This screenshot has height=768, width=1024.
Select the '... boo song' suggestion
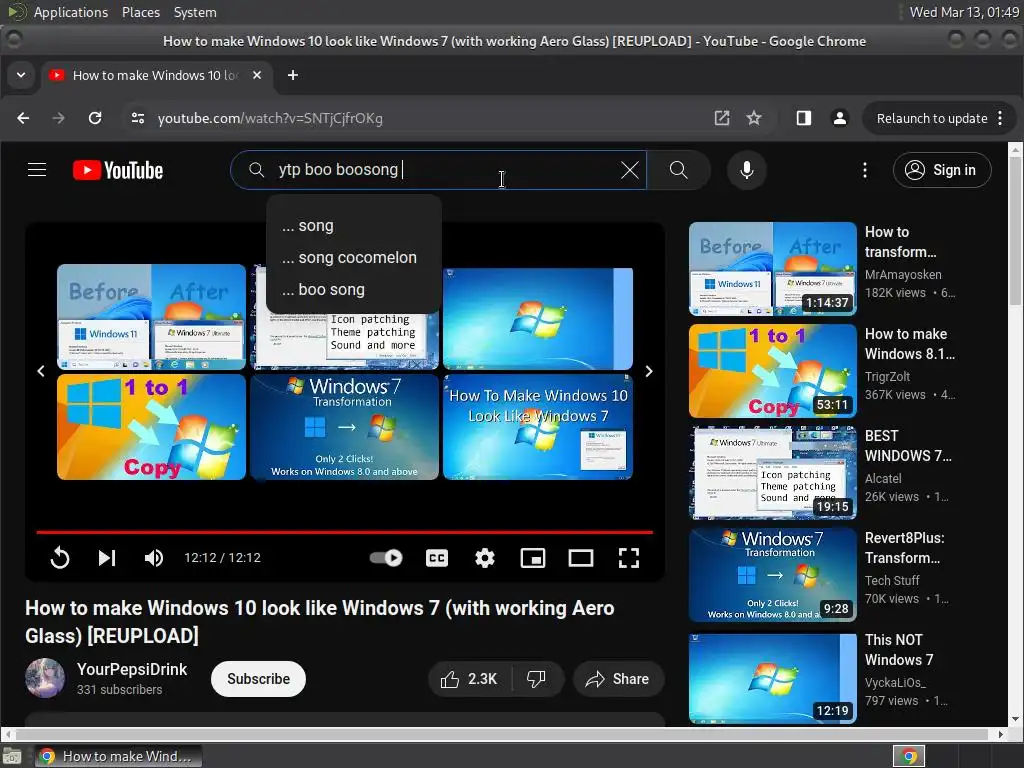(x=354, y=290)
